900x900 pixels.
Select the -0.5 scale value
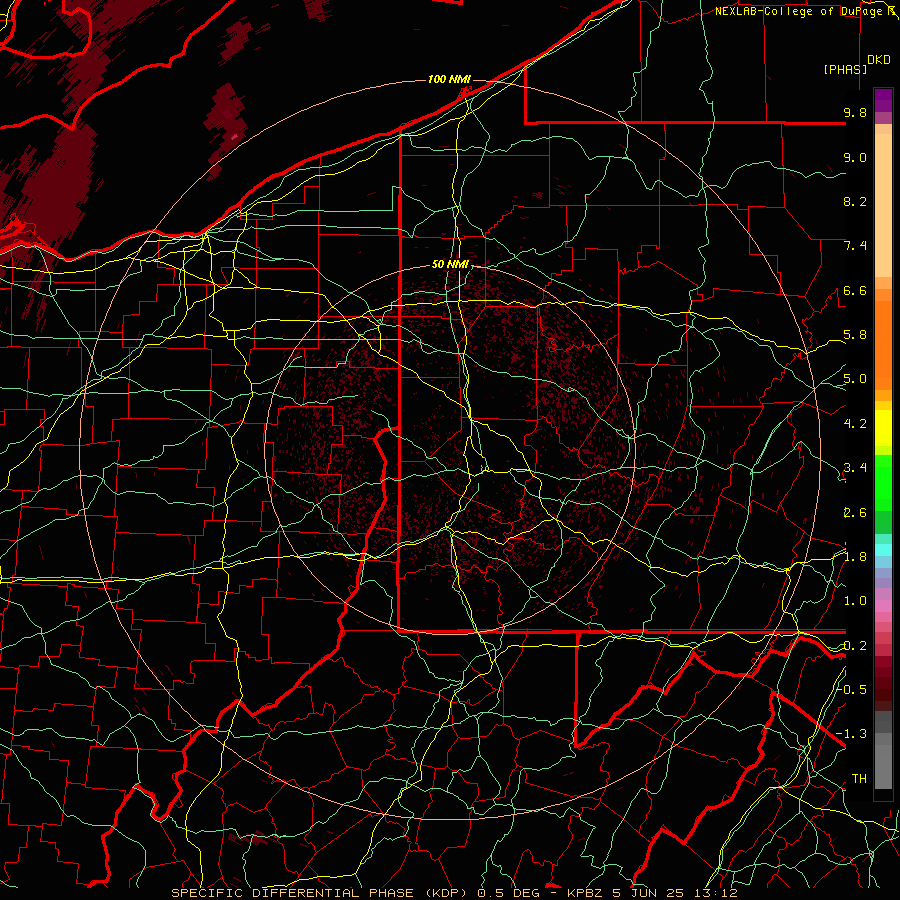852,689
